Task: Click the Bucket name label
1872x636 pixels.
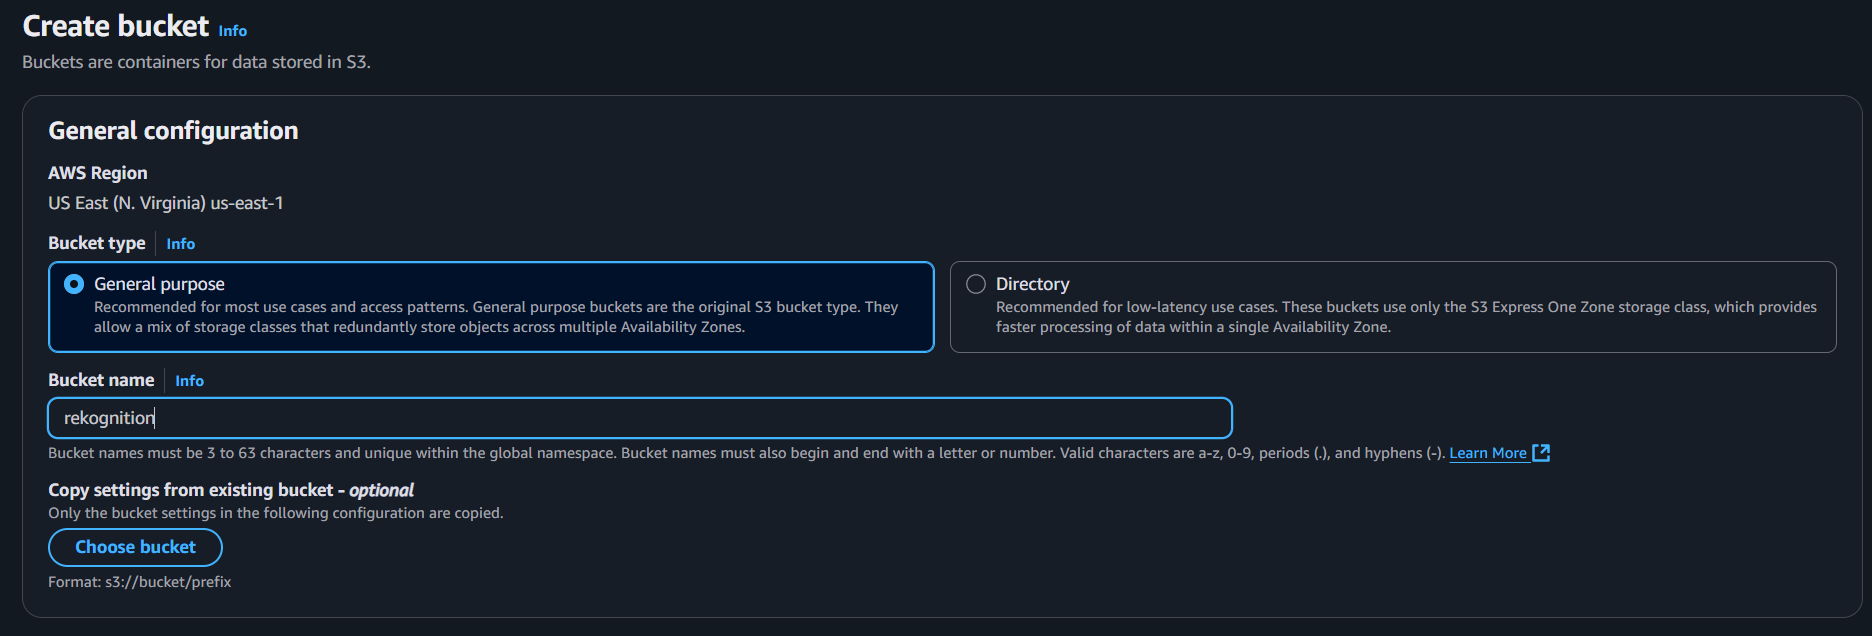Action: coord(101,380)
